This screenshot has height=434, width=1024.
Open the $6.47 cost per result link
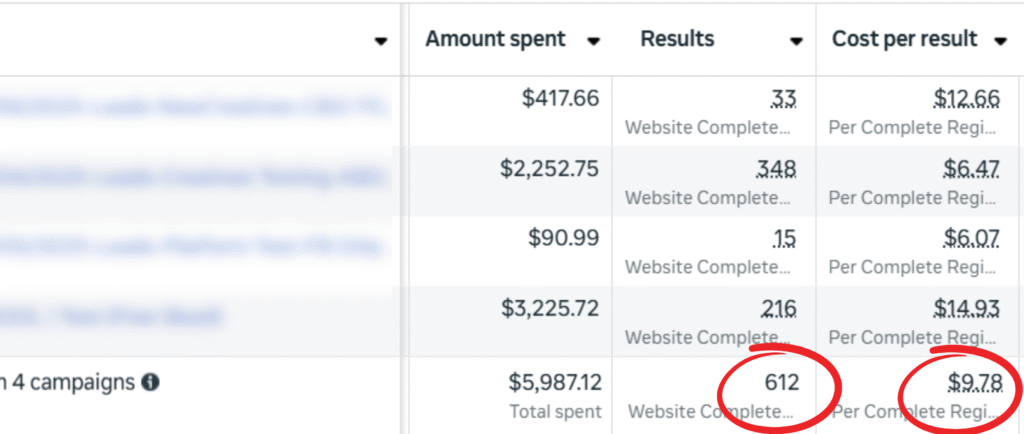[971, 169]
